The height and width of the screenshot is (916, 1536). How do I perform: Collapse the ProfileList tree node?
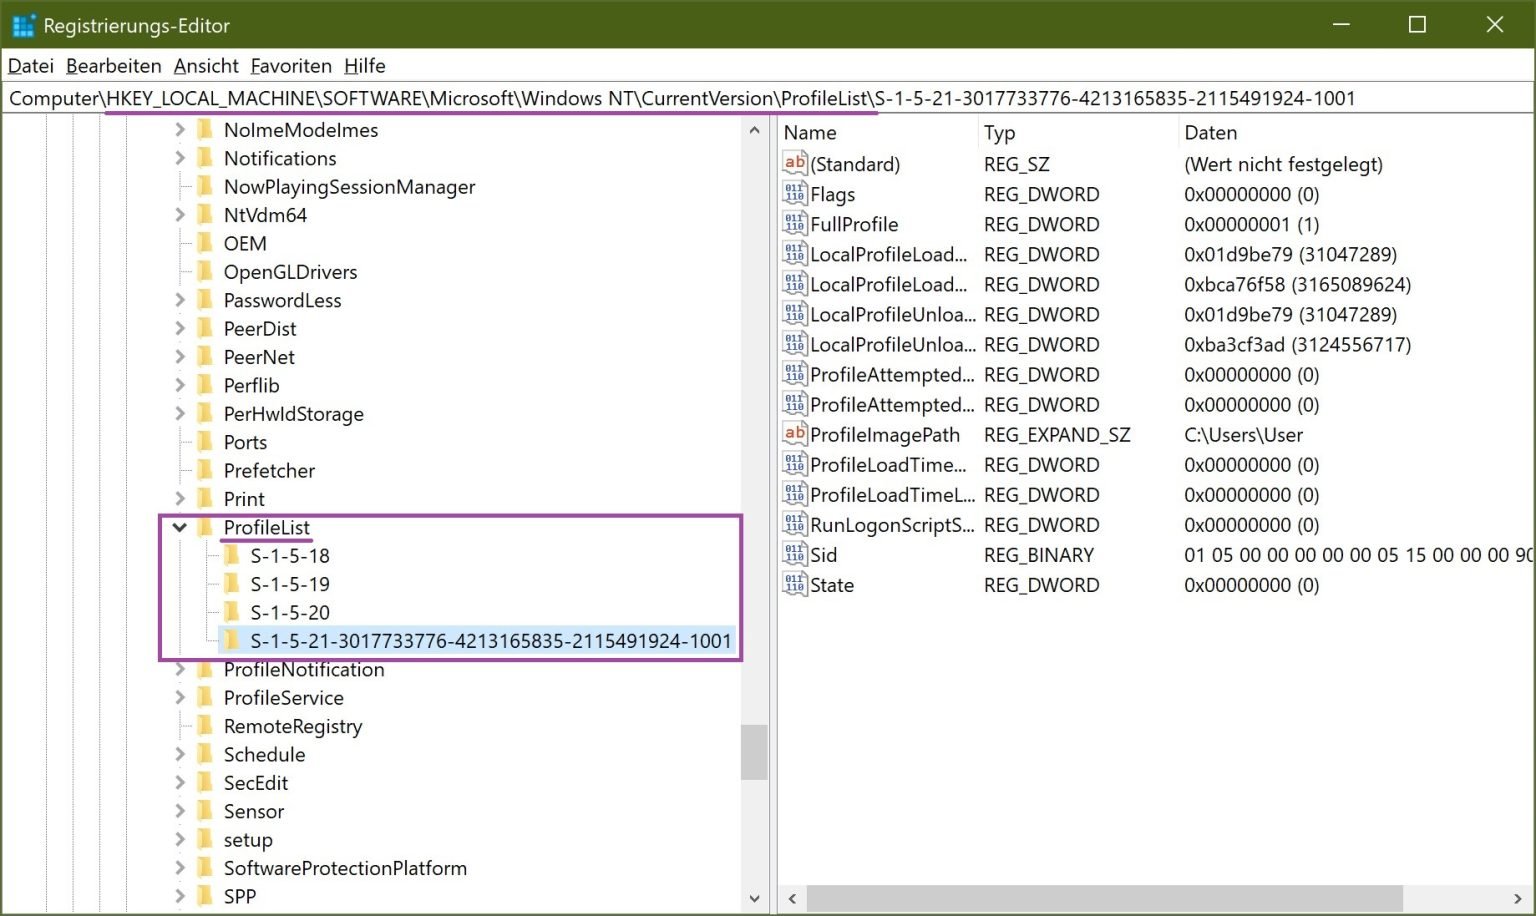click(180, 527)
